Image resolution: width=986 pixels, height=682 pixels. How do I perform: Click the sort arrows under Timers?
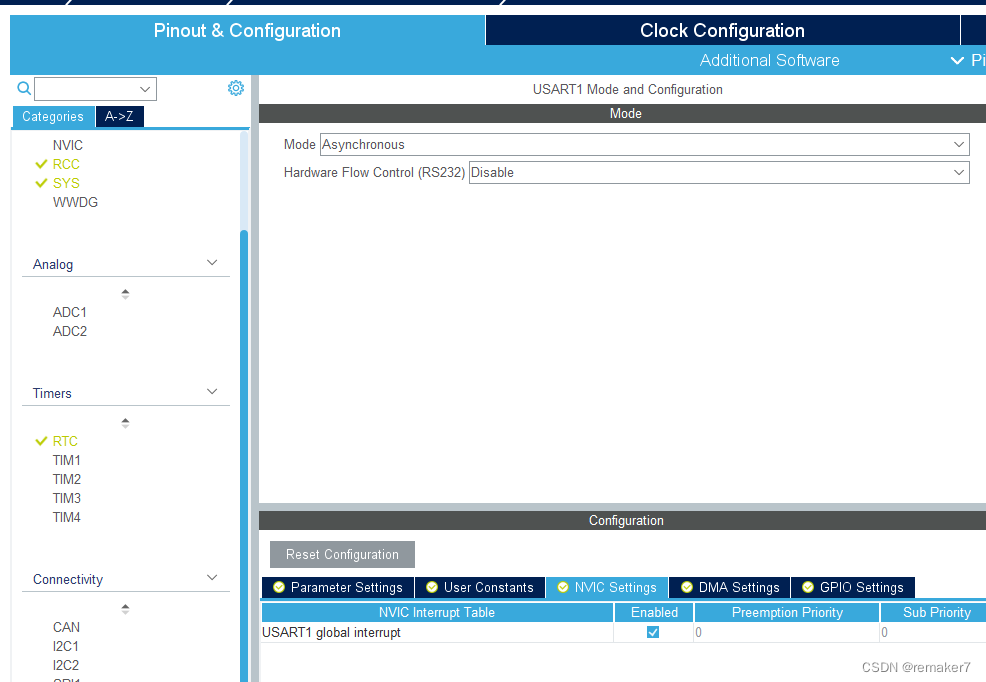click(x=125, y=423)
